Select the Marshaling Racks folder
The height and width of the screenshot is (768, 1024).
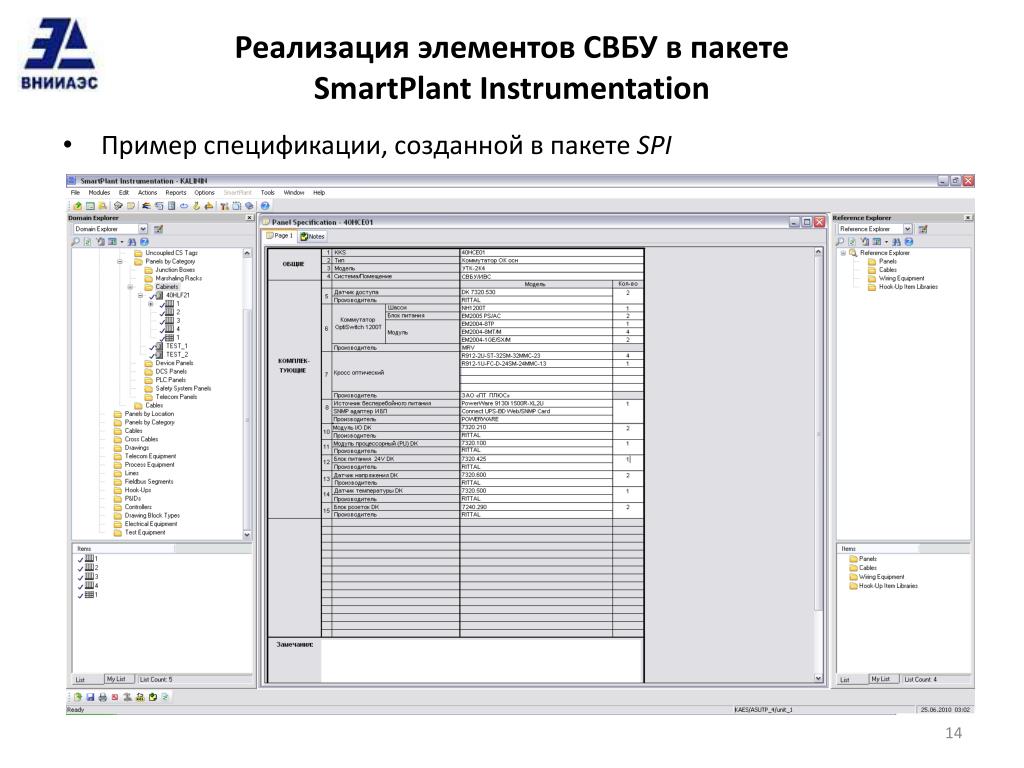click(173, 278)
